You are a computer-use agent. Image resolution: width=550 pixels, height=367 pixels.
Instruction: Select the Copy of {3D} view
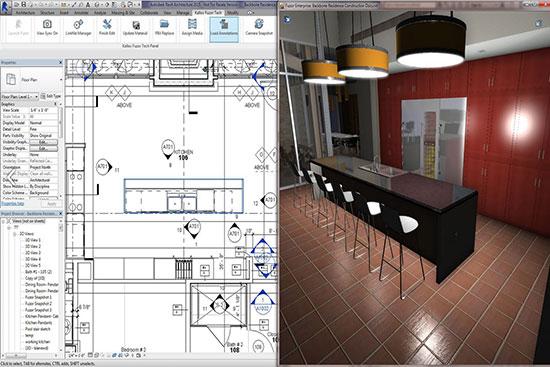point(35,278)
